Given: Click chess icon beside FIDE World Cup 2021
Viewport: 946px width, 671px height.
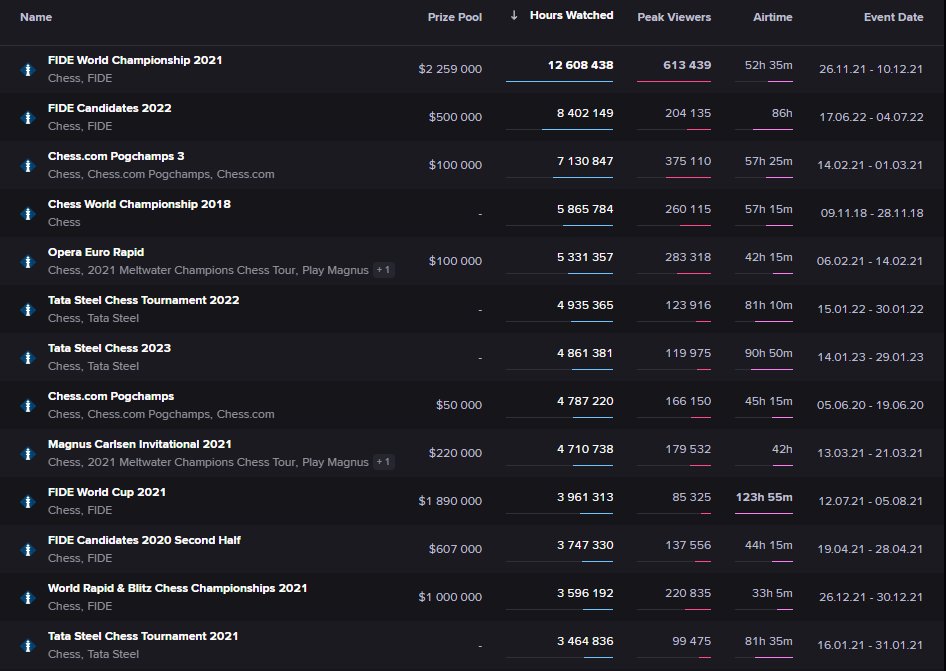Looking at the screenshot, I should pyautogui.click(x=28, y=501).
